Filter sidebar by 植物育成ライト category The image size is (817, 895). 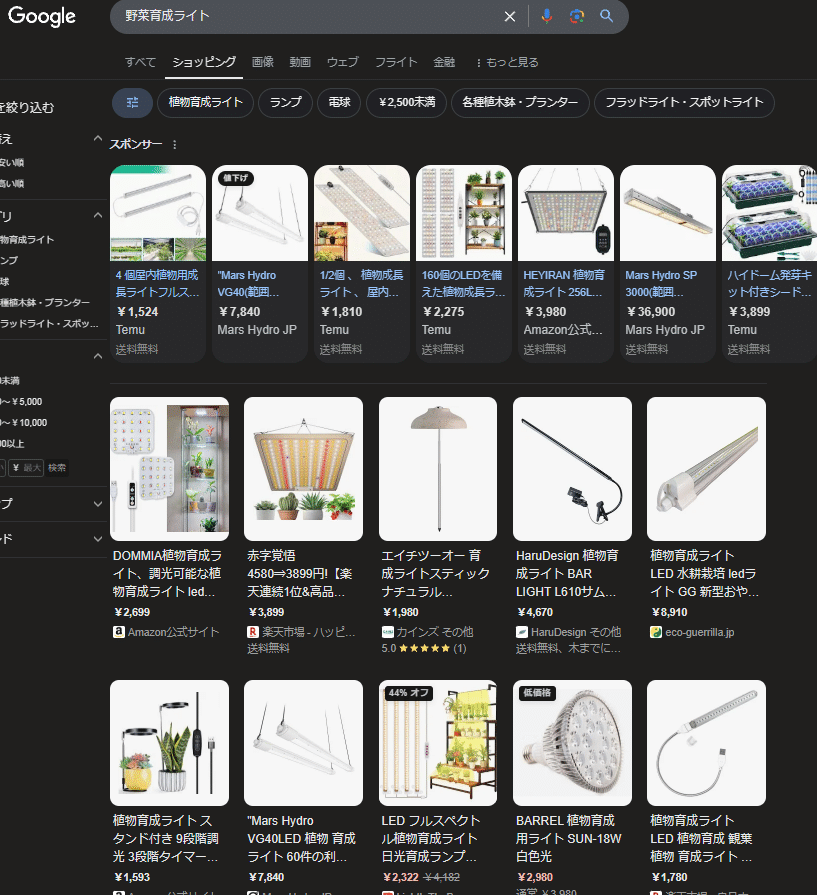(x=27, y=240)
